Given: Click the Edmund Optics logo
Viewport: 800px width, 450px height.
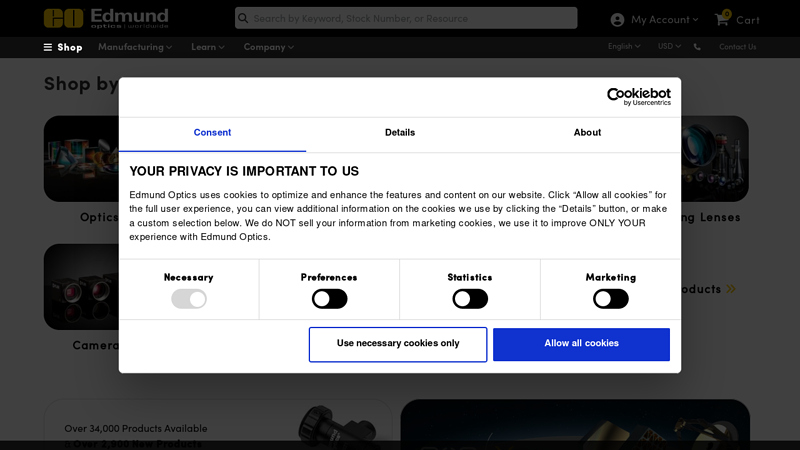Looking at the screenshot, I should 106,18.
